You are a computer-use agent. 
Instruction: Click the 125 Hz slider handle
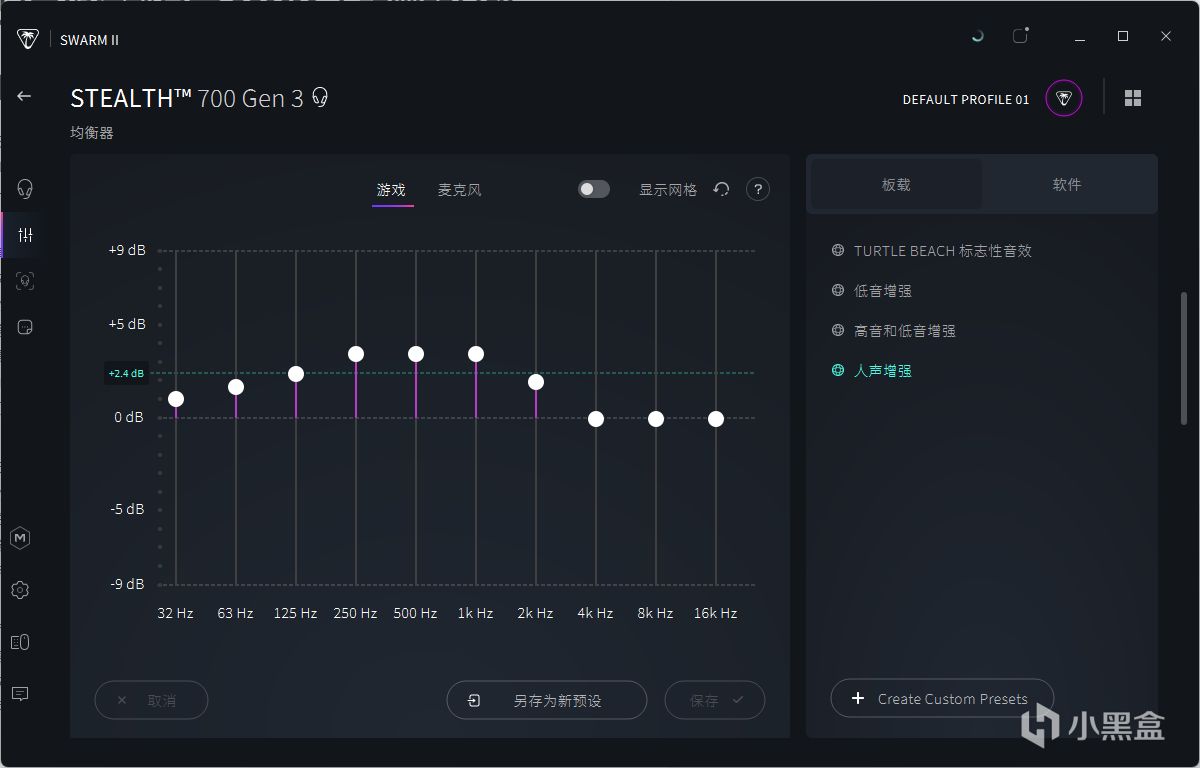tap(296, 374)
